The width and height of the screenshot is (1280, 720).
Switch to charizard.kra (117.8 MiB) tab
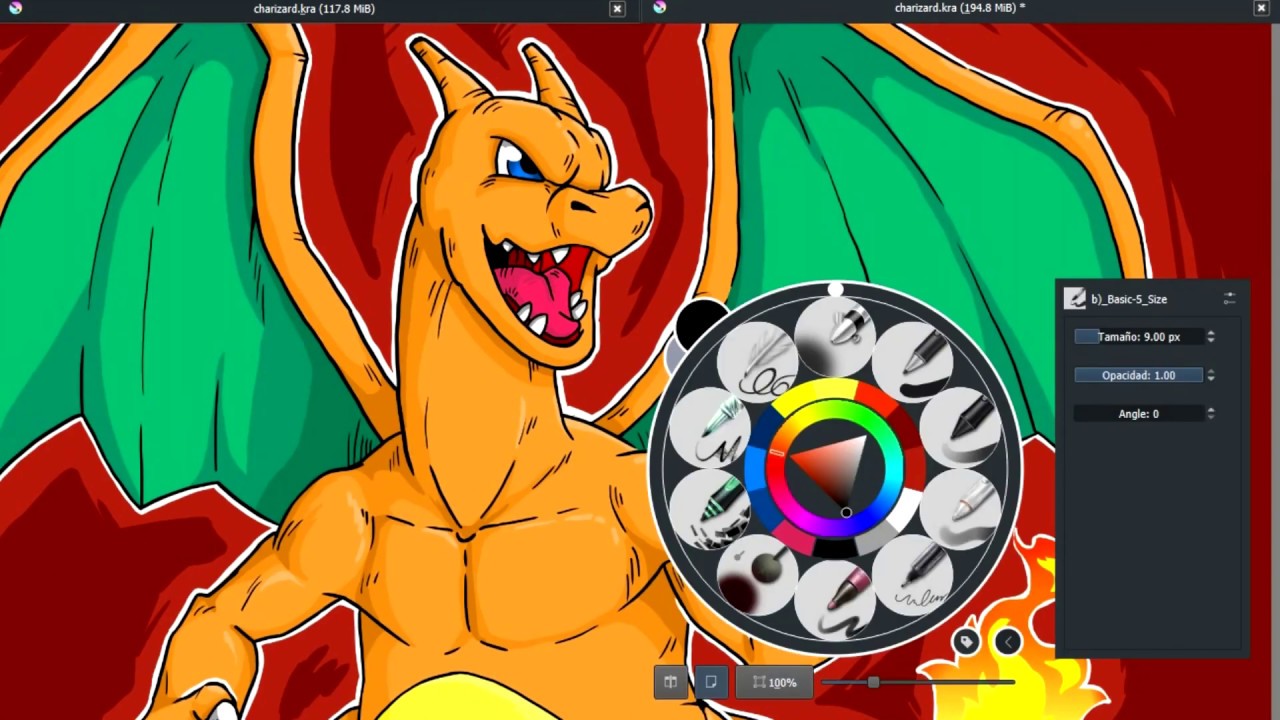(x=314, y=8)
